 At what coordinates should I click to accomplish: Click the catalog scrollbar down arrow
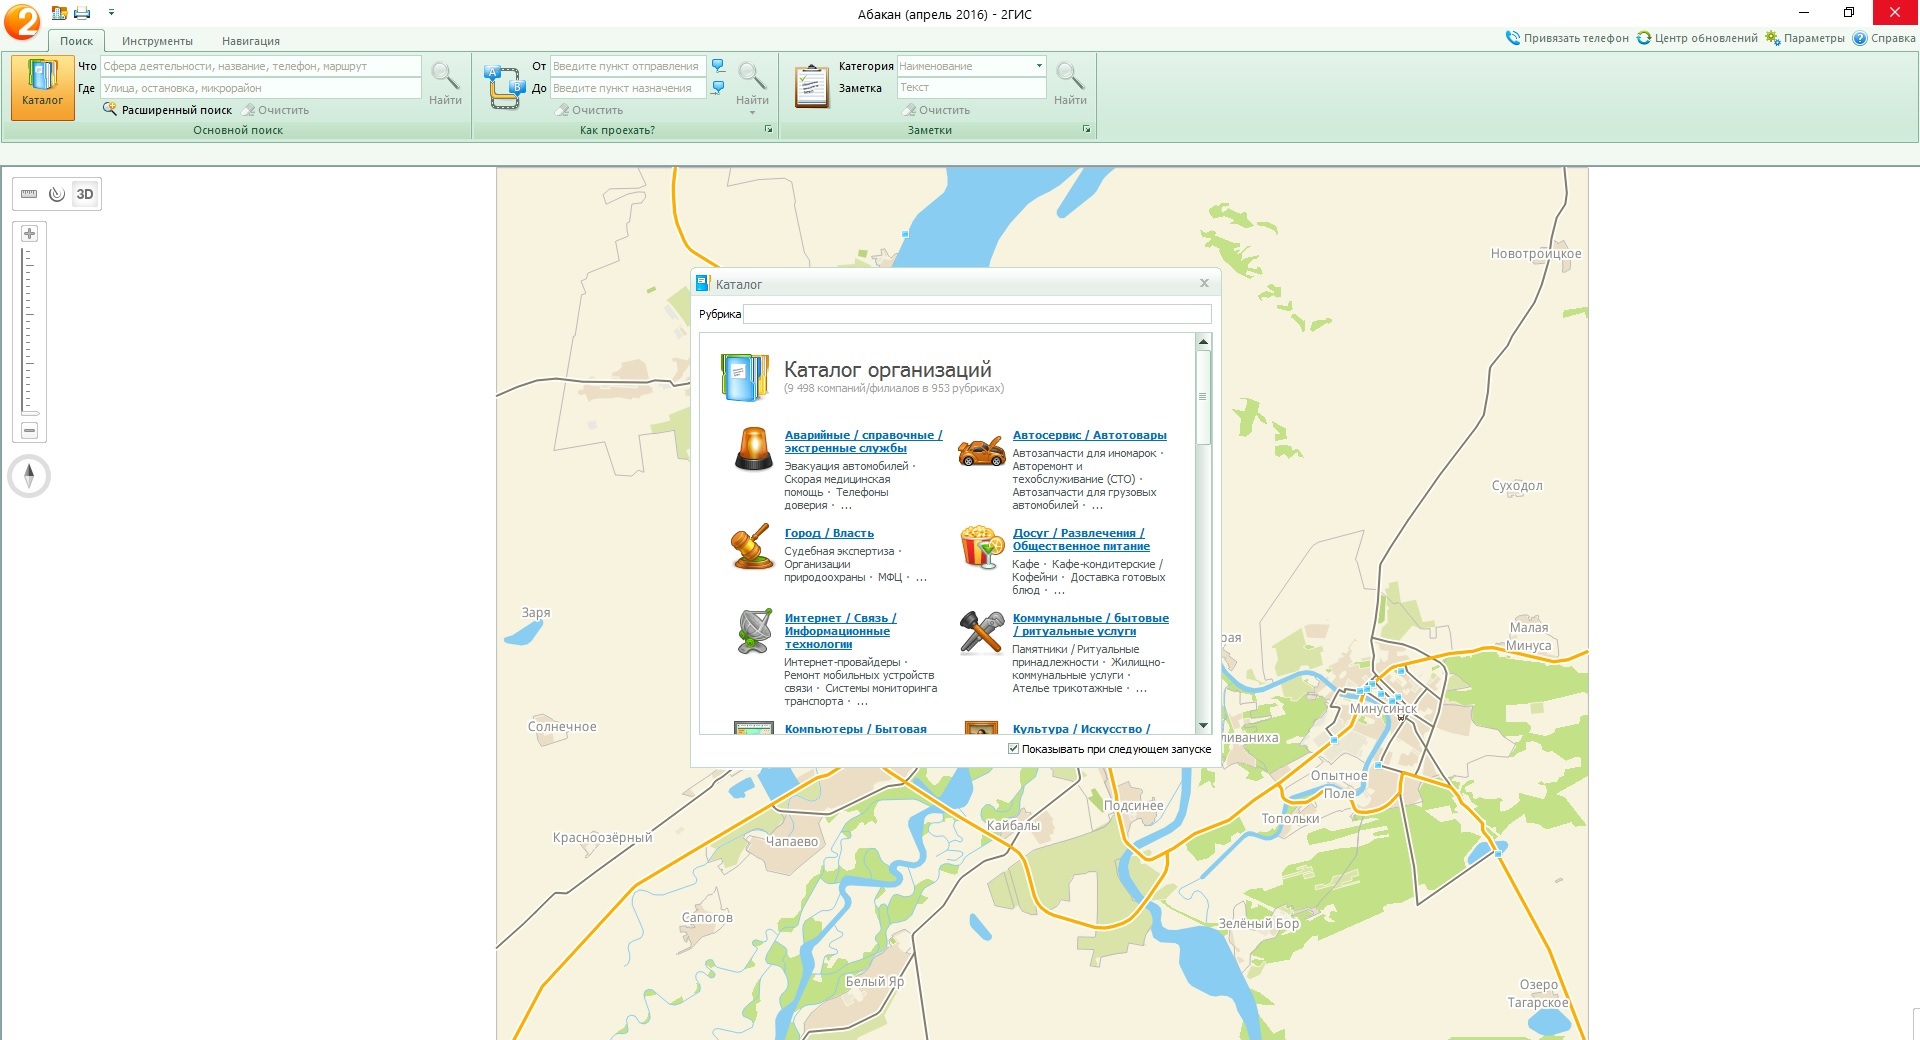(1203, 726)
